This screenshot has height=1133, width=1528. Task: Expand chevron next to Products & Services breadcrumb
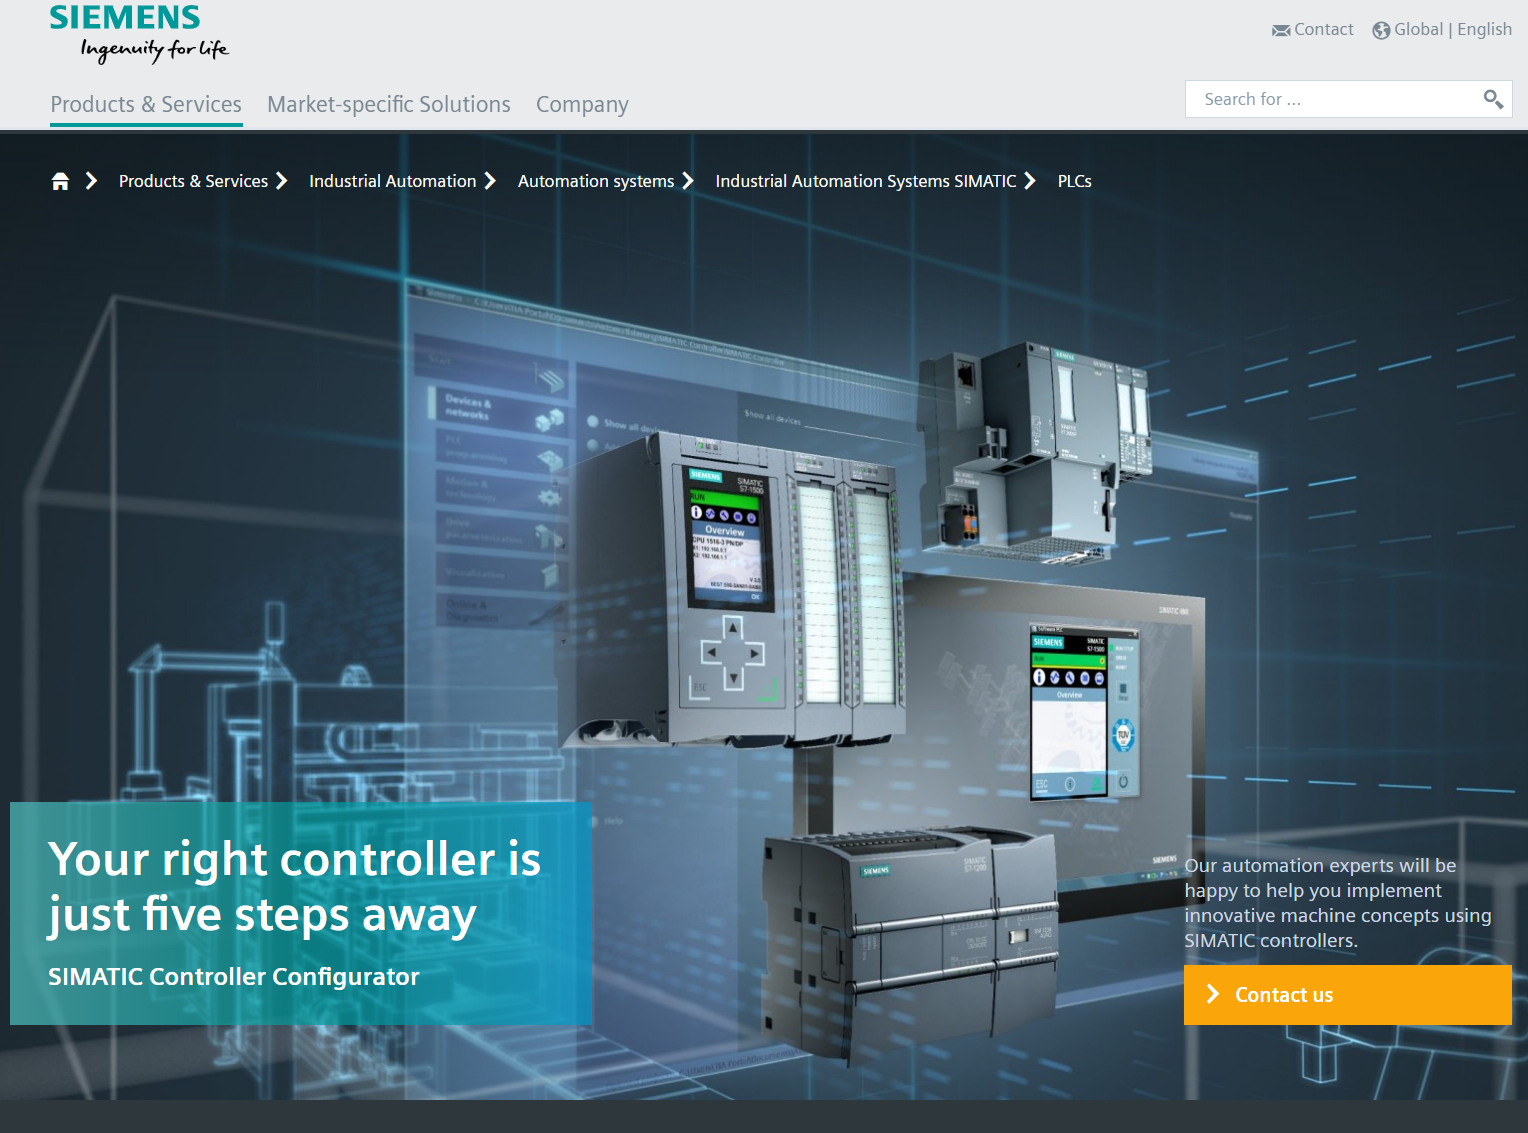(x=281, y=181)
